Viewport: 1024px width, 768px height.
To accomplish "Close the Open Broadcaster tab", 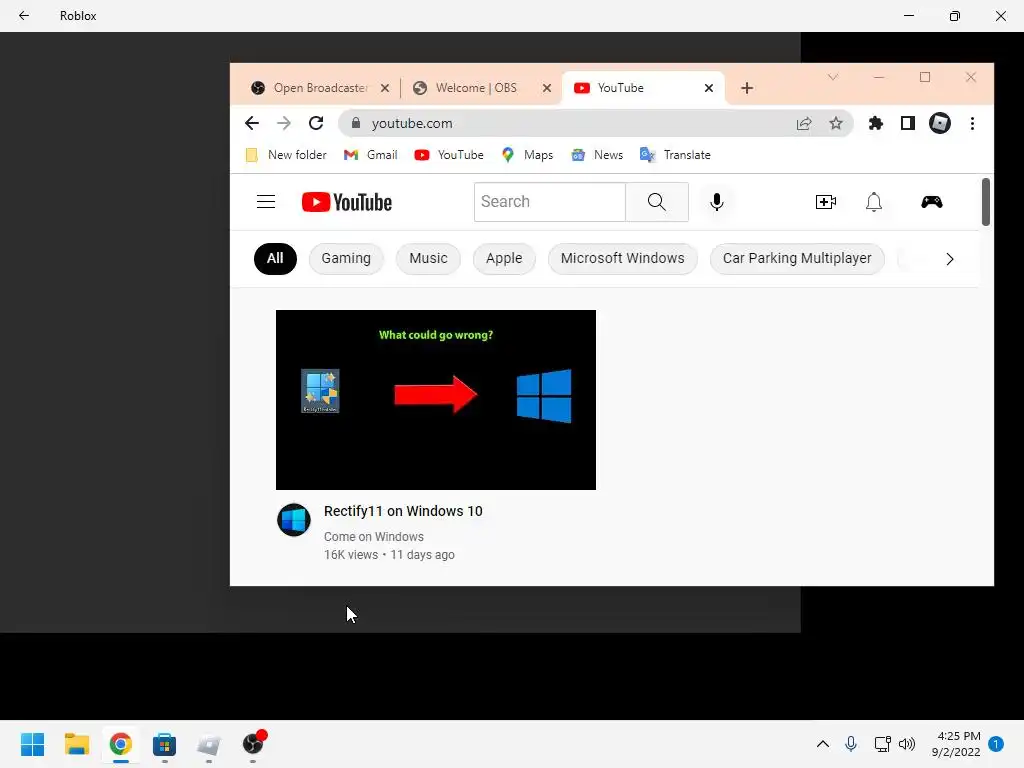I will click(x=385, y=88).
